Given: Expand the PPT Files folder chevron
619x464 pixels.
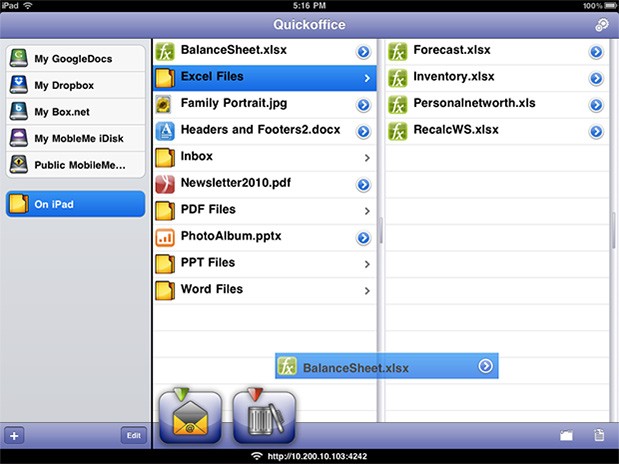Looking at the screenshot, I should click(x=367, y=265).
